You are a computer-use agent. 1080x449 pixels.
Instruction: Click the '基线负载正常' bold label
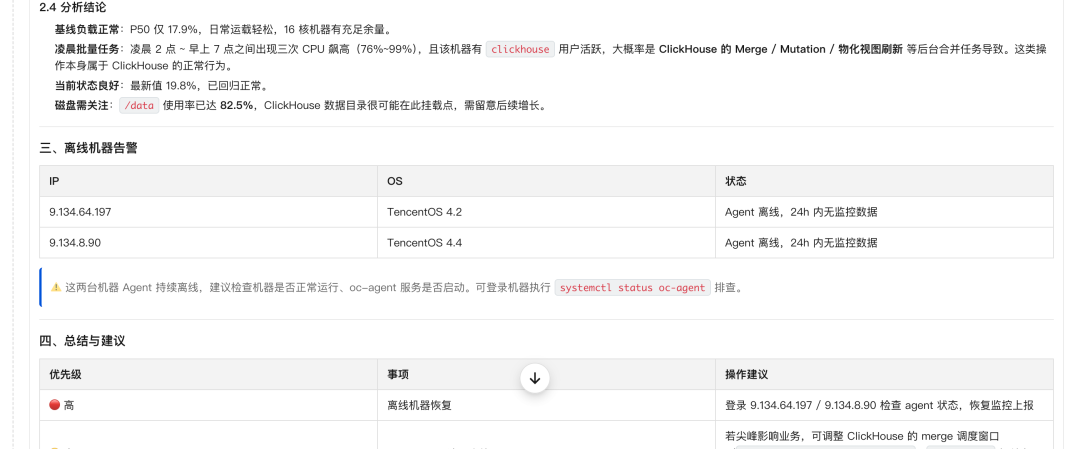pos(87,30)
